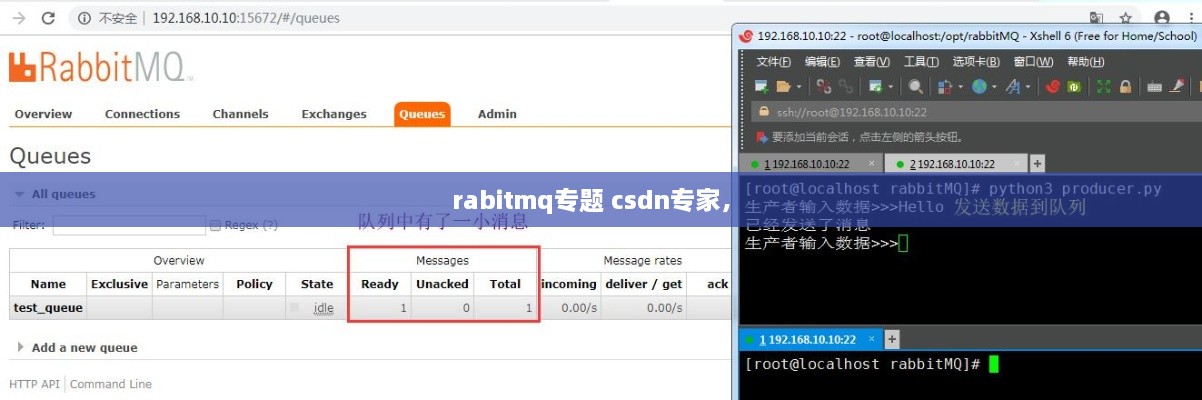Add new tab in lower Xshell pane
The height and width of the screenshot is (400, 1202).
coord(893,340)
